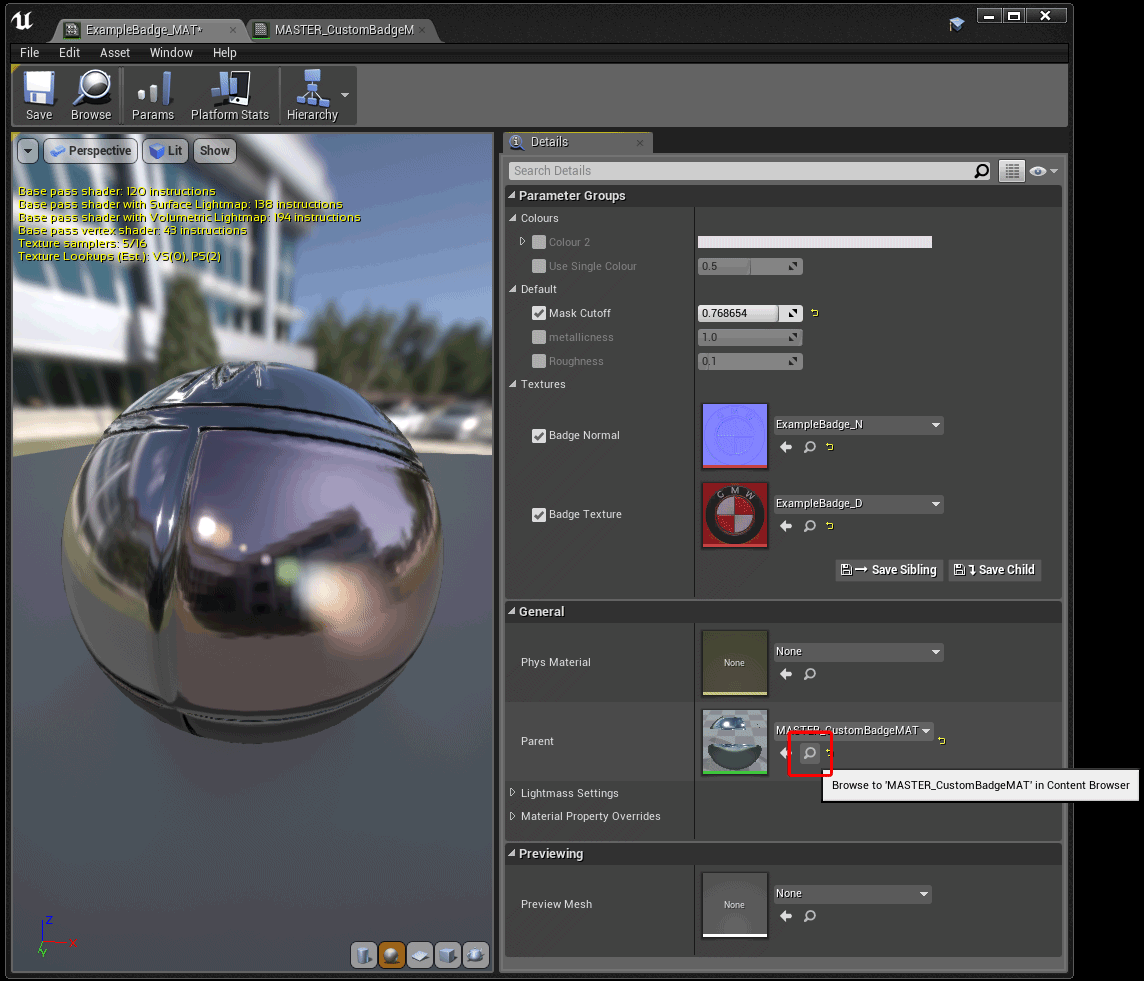Open the Window menu
Image resolution: width=1144 pixels, height=981 pixels.
(x=170, y=52)
